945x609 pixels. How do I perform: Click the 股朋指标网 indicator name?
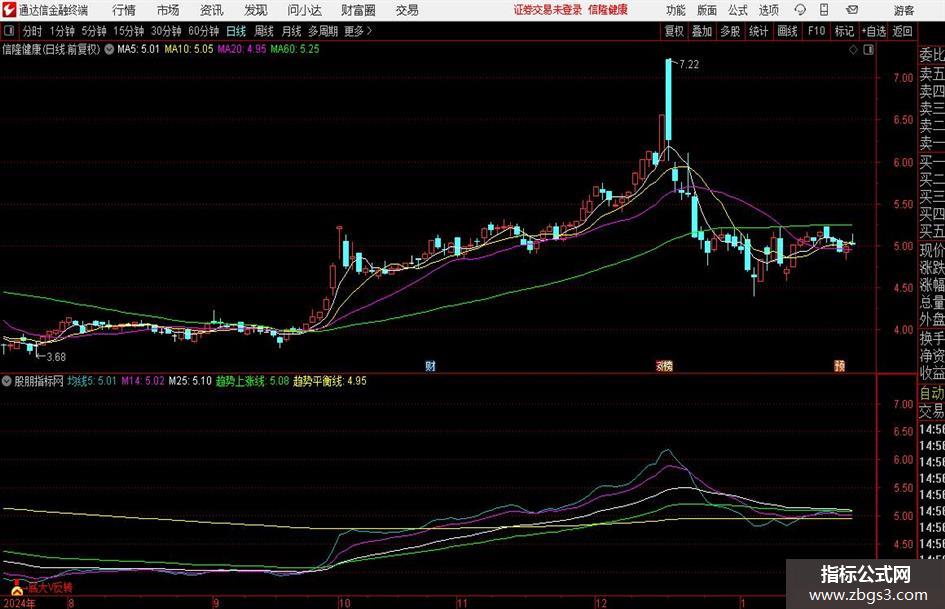pyautogui.click(x=39, y=381)
